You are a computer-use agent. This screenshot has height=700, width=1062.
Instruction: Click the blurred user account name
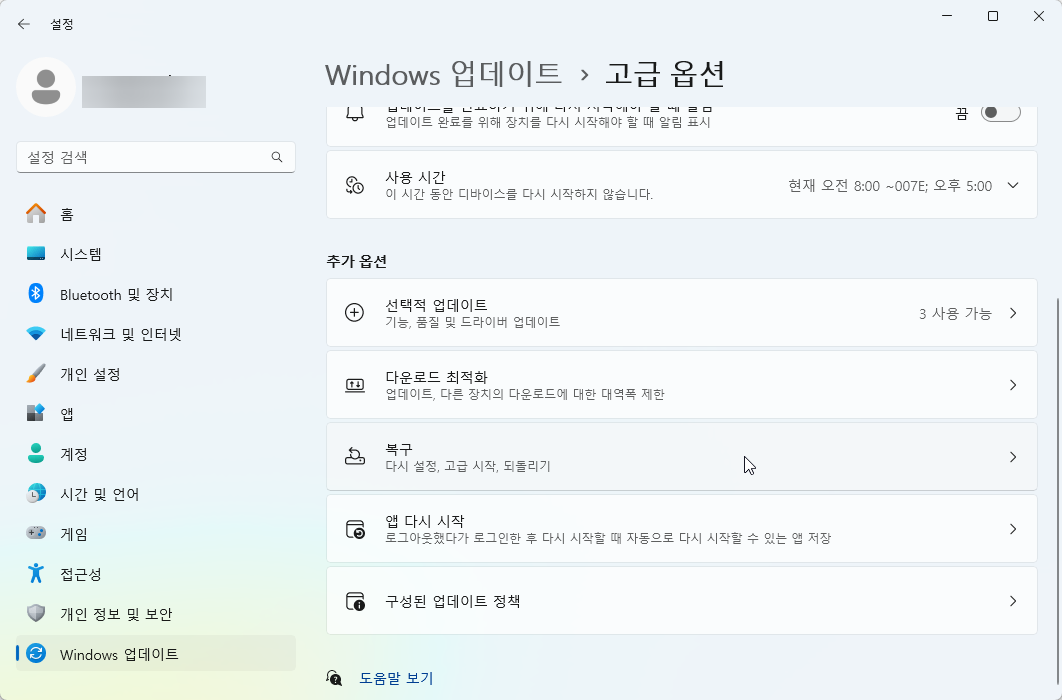click(144, 91)
